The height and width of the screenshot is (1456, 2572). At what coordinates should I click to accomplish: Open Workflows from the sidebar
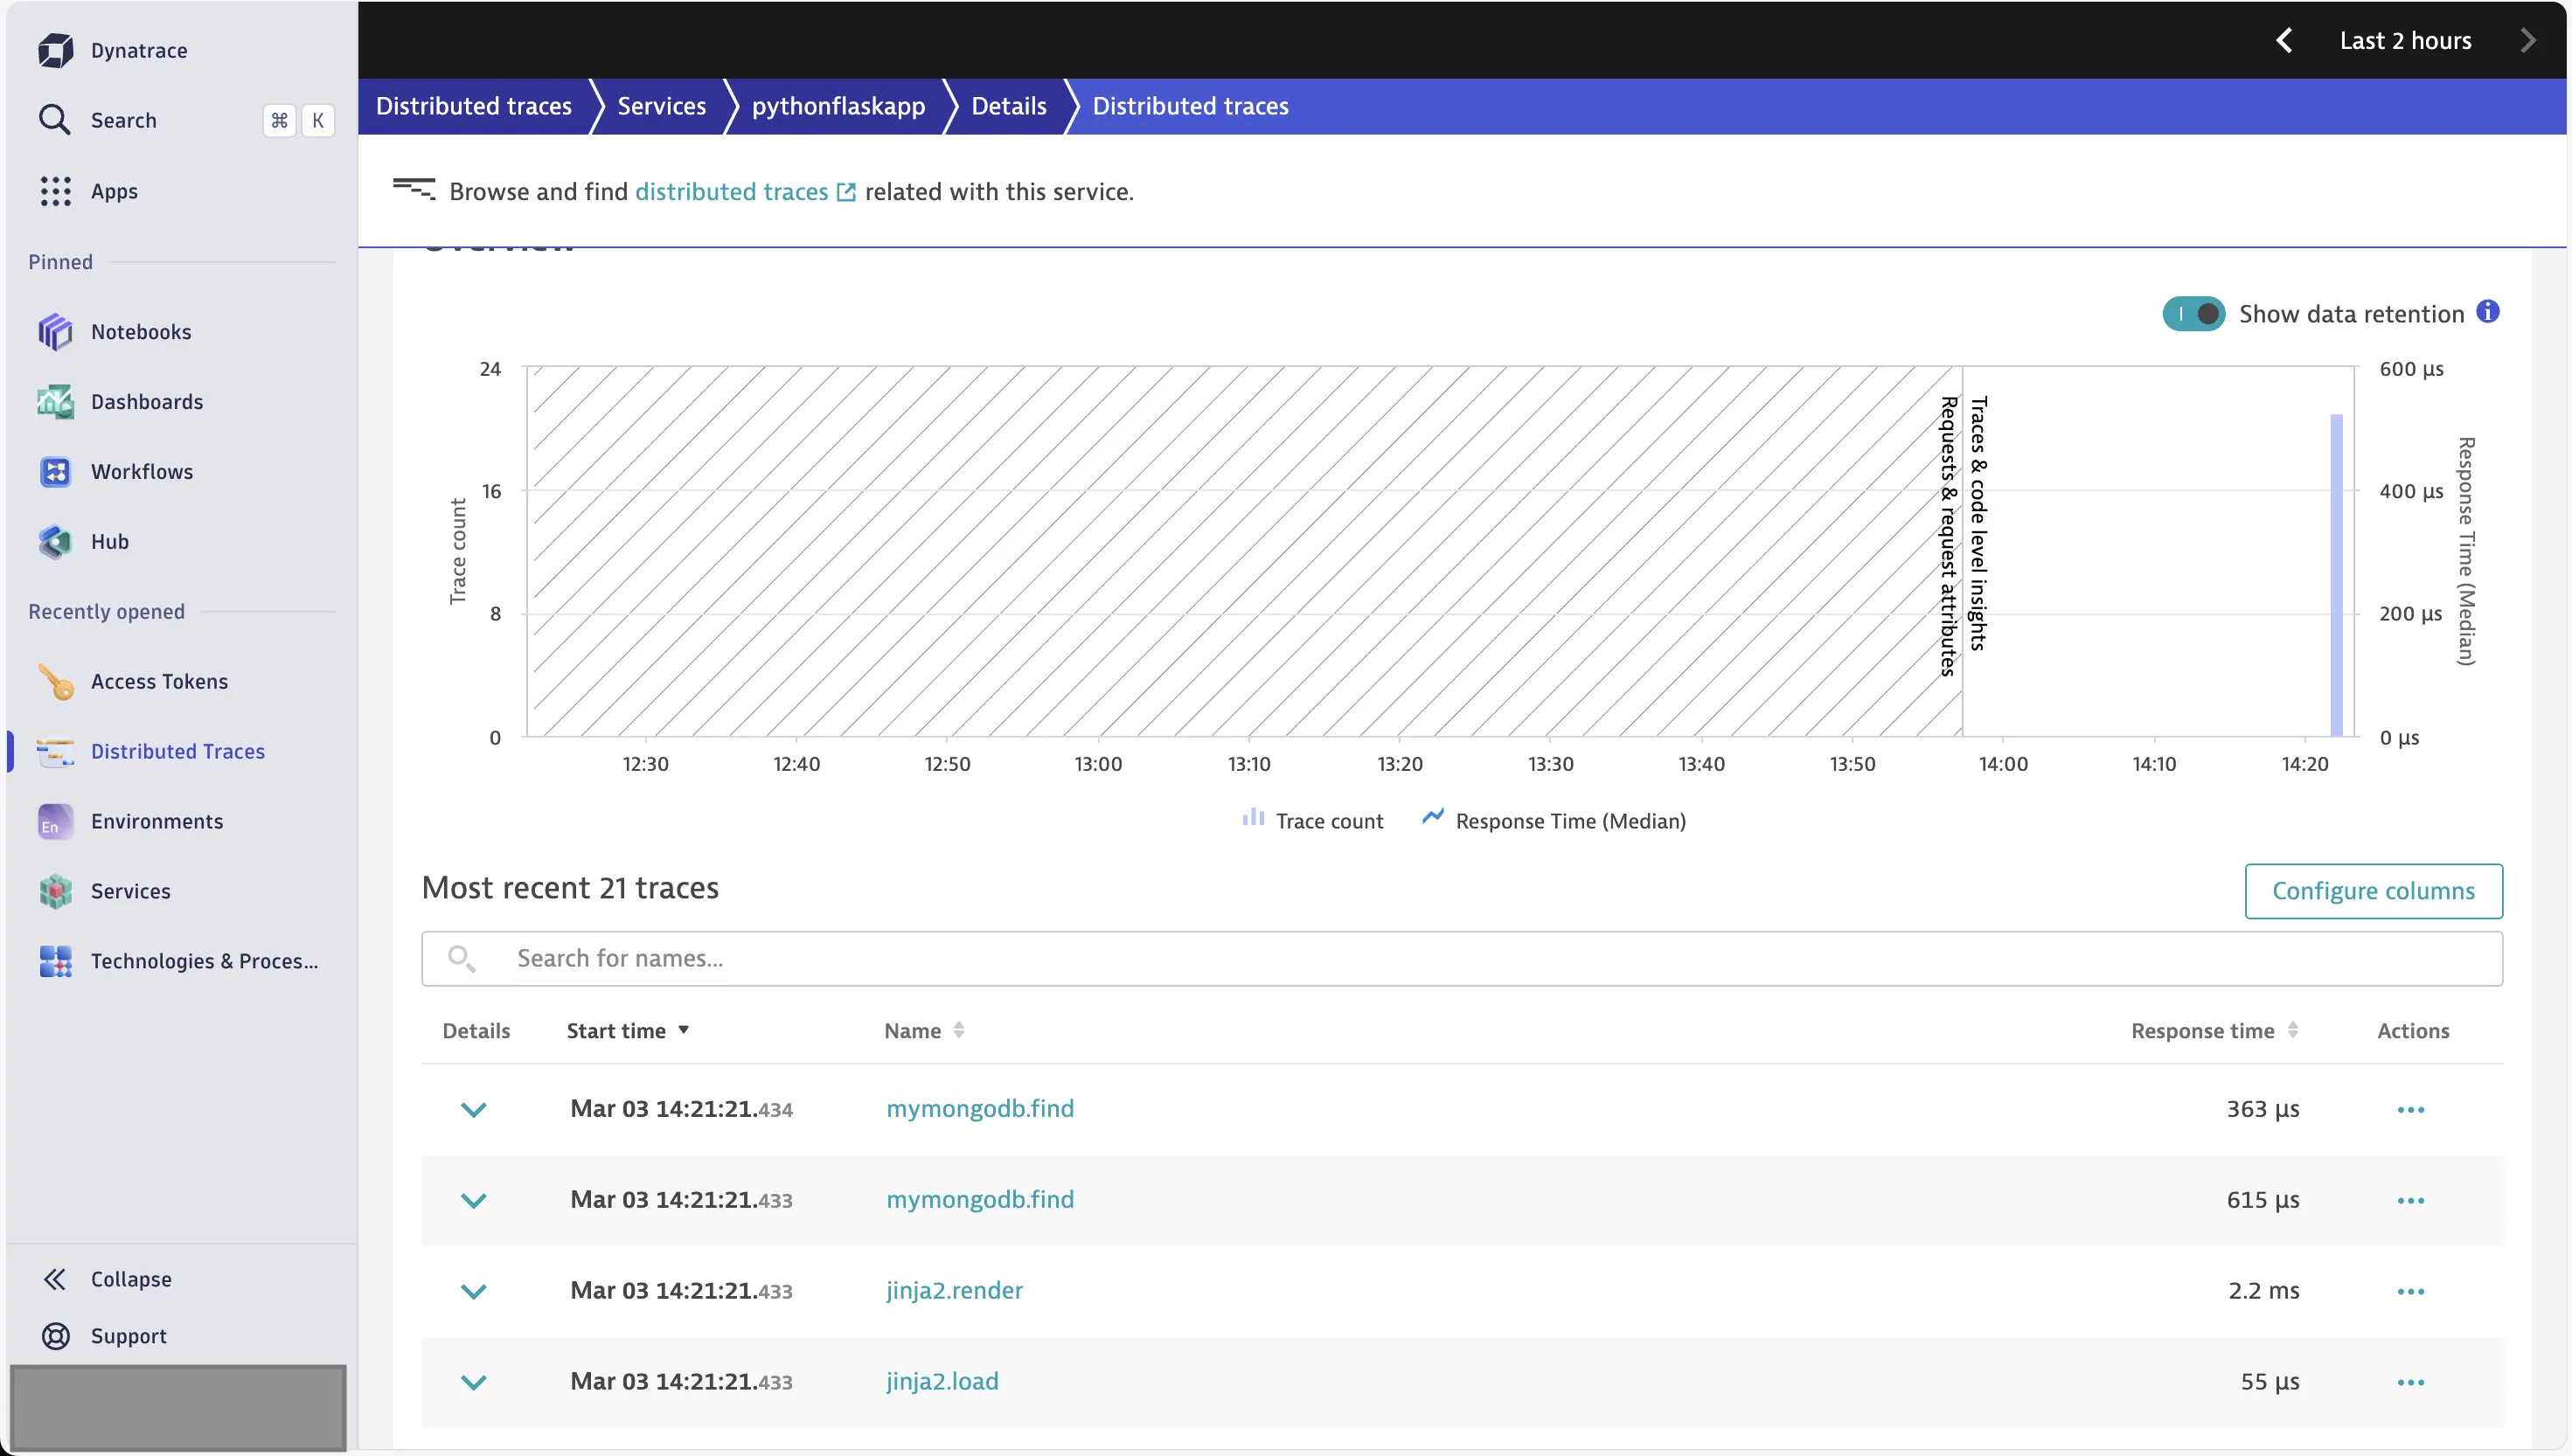141,471
